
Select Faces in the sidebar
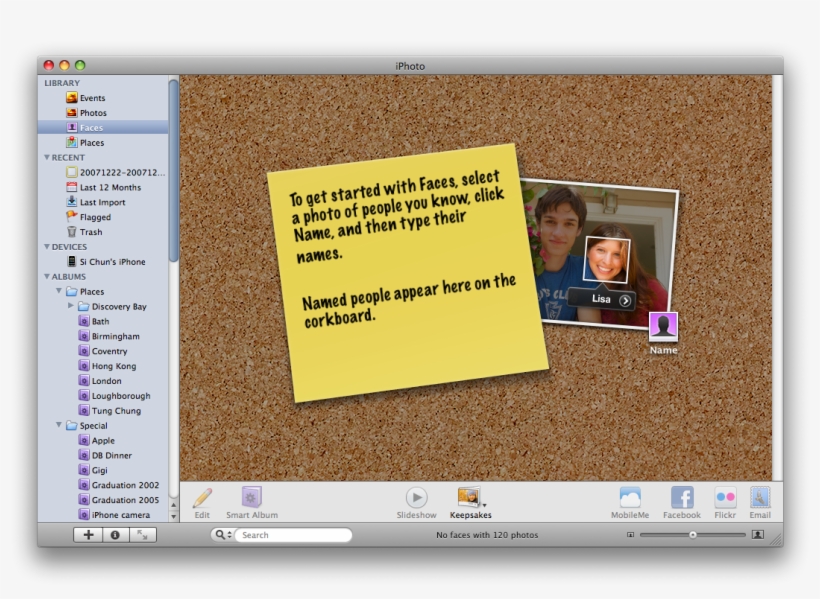102,127
